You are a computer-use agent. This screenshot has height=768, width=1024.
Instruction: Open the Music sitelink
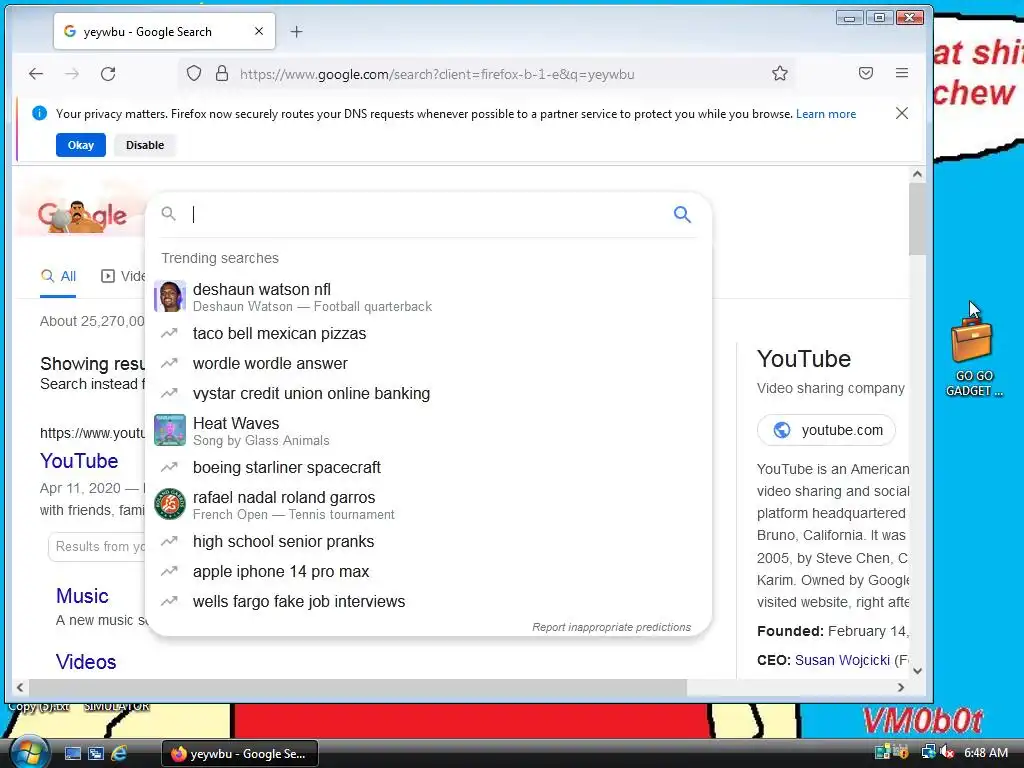pos(82,596)
